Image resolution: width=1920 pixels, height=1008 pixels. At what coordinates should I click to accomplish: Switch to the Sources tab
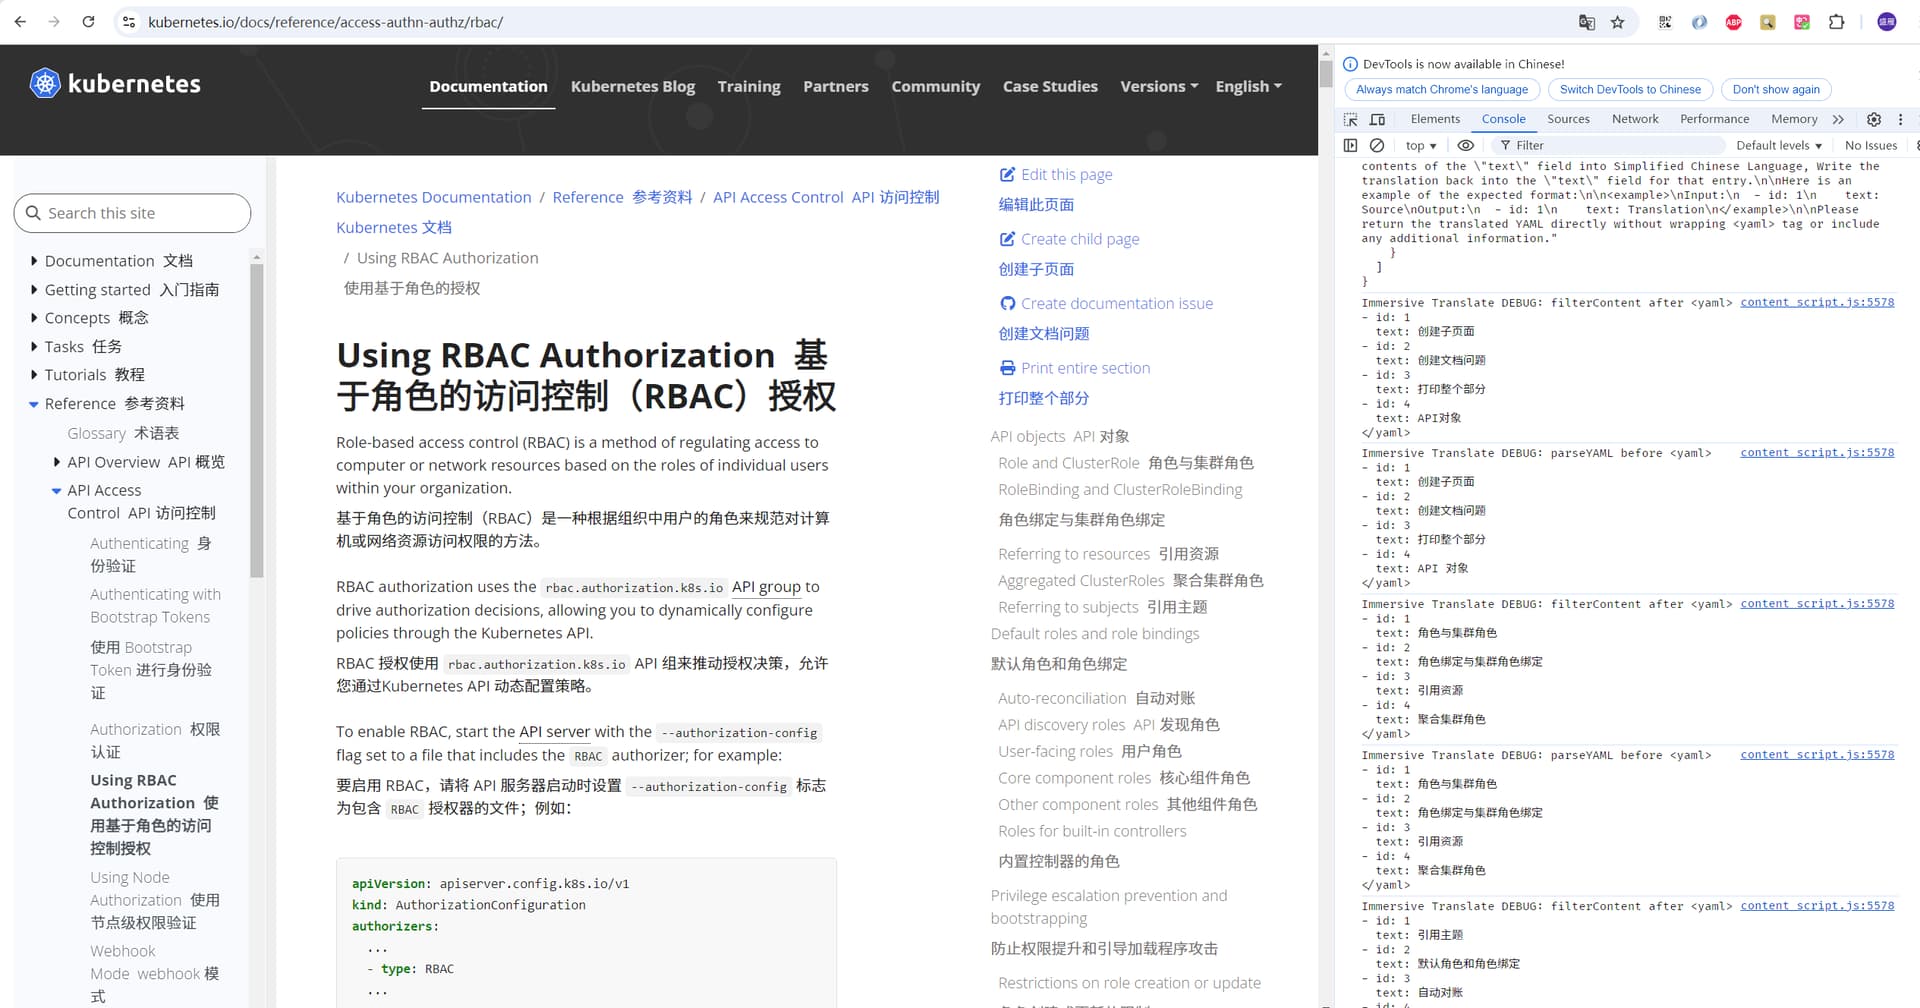(1568, 119)
